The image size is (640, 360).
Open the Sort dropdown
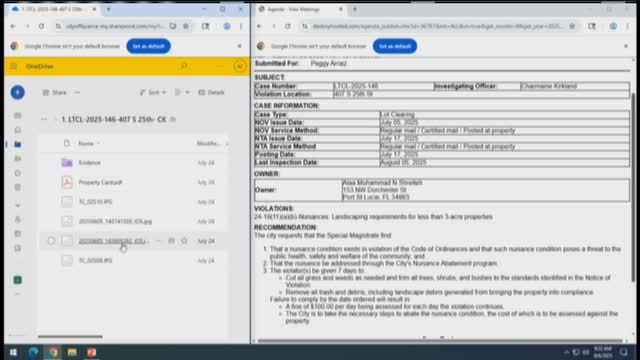[153, 93]
